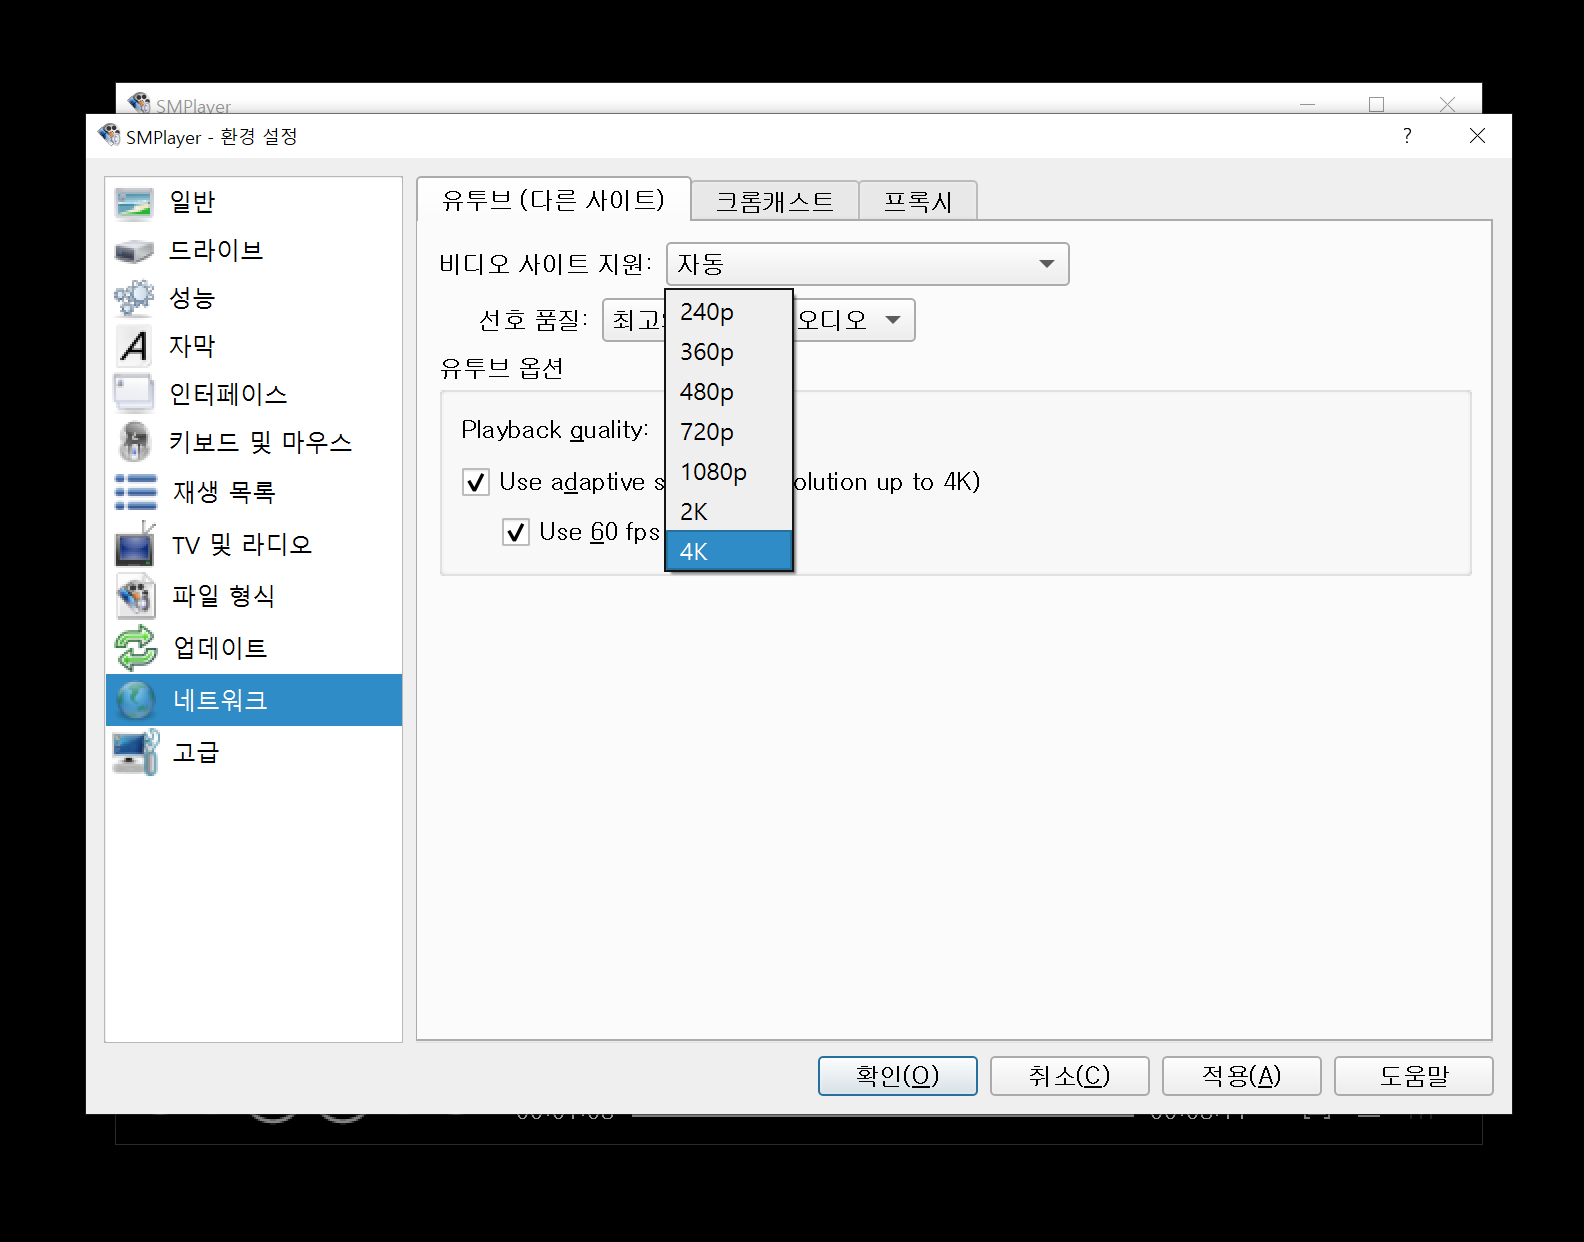
Task: Open the 일반 section icon
Action: [134, 202]
